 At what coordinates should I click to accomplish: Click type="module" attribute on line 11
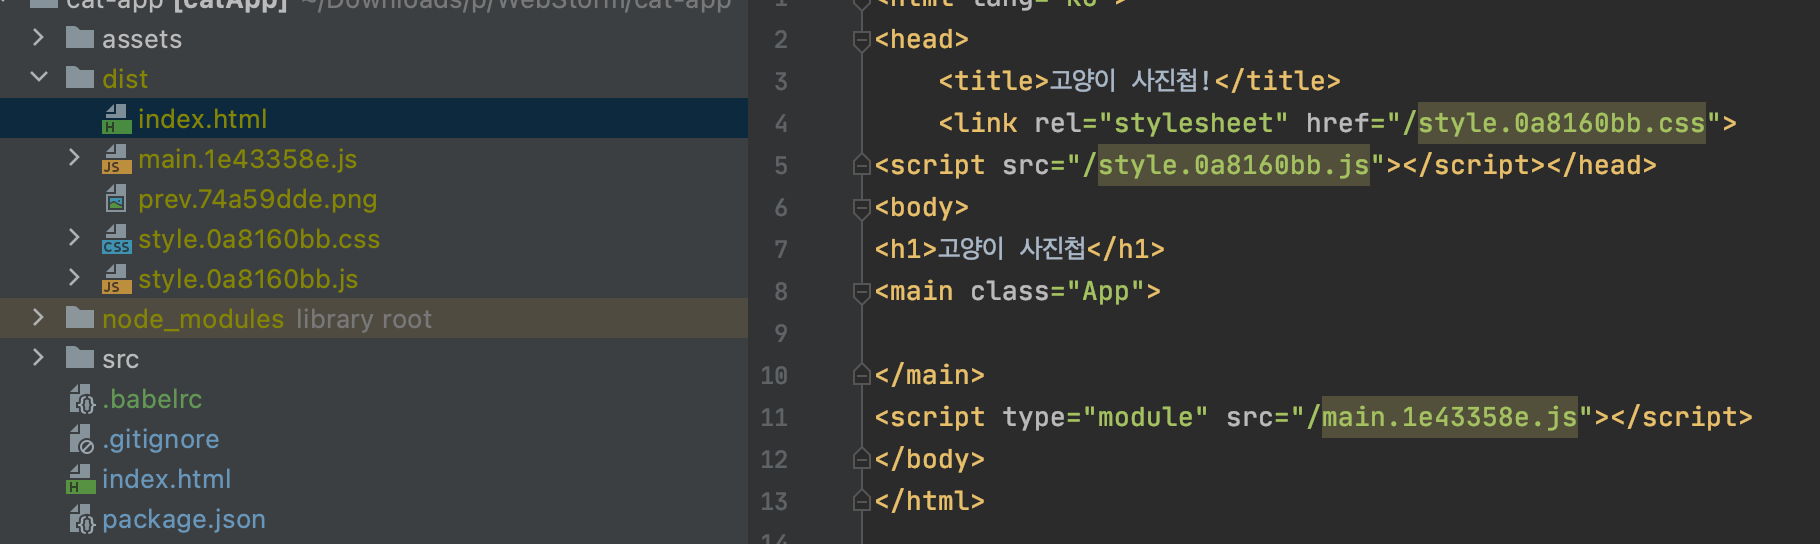(x=1105, y=417)
